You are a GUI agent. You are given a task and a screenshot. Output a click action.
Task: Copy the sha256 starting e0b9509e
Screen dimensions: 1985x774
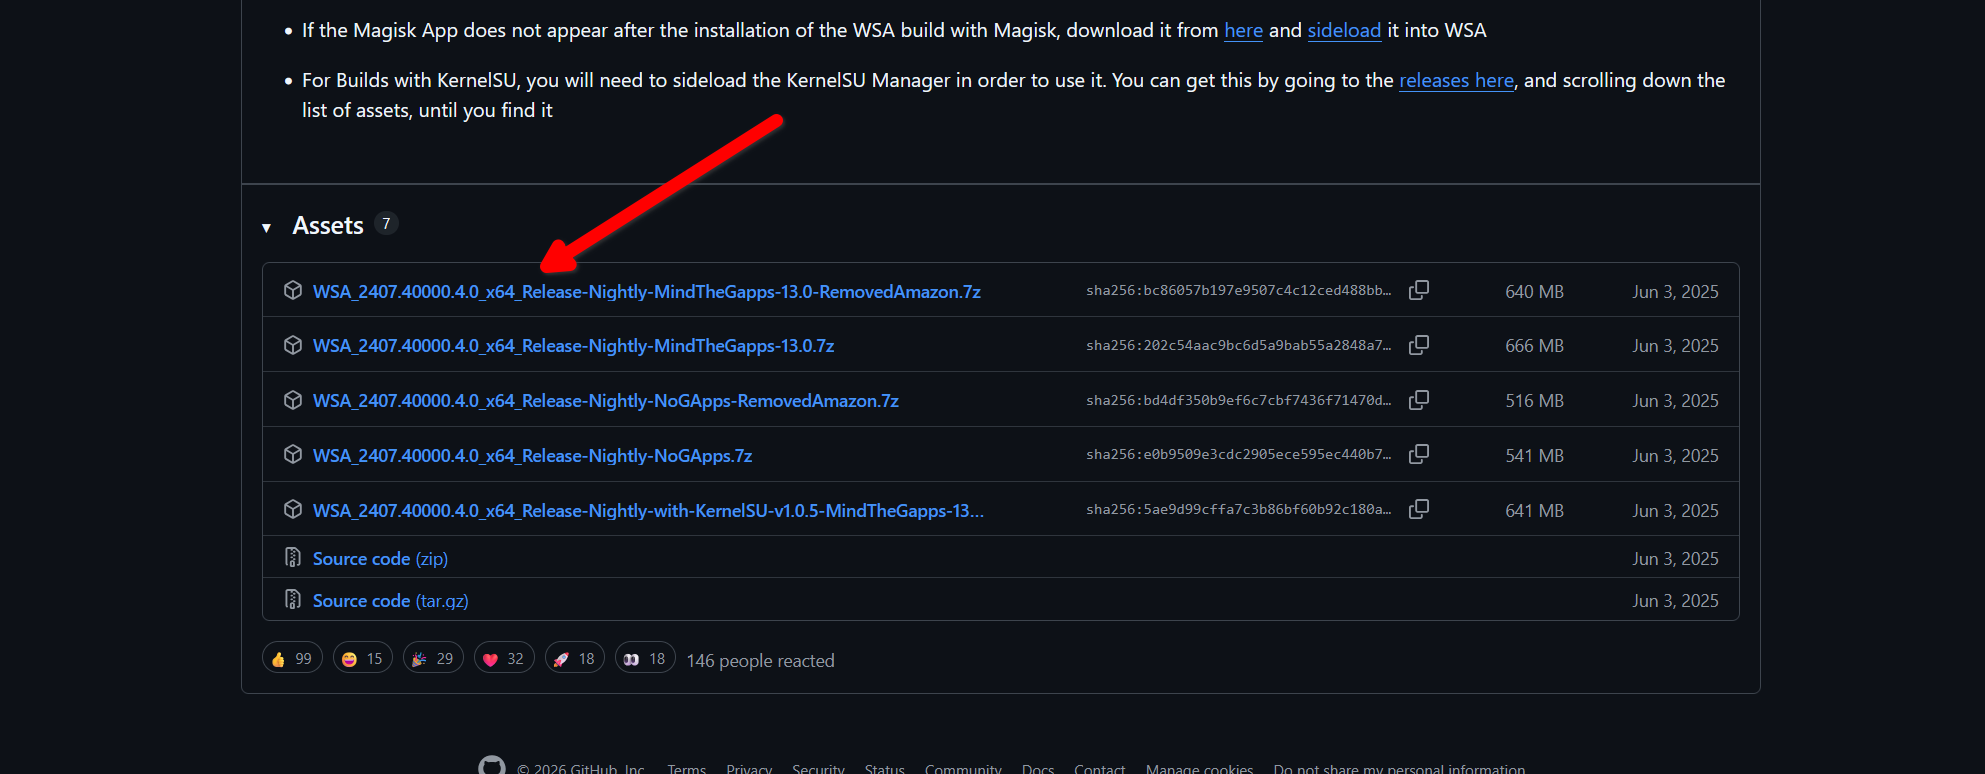1419,454
